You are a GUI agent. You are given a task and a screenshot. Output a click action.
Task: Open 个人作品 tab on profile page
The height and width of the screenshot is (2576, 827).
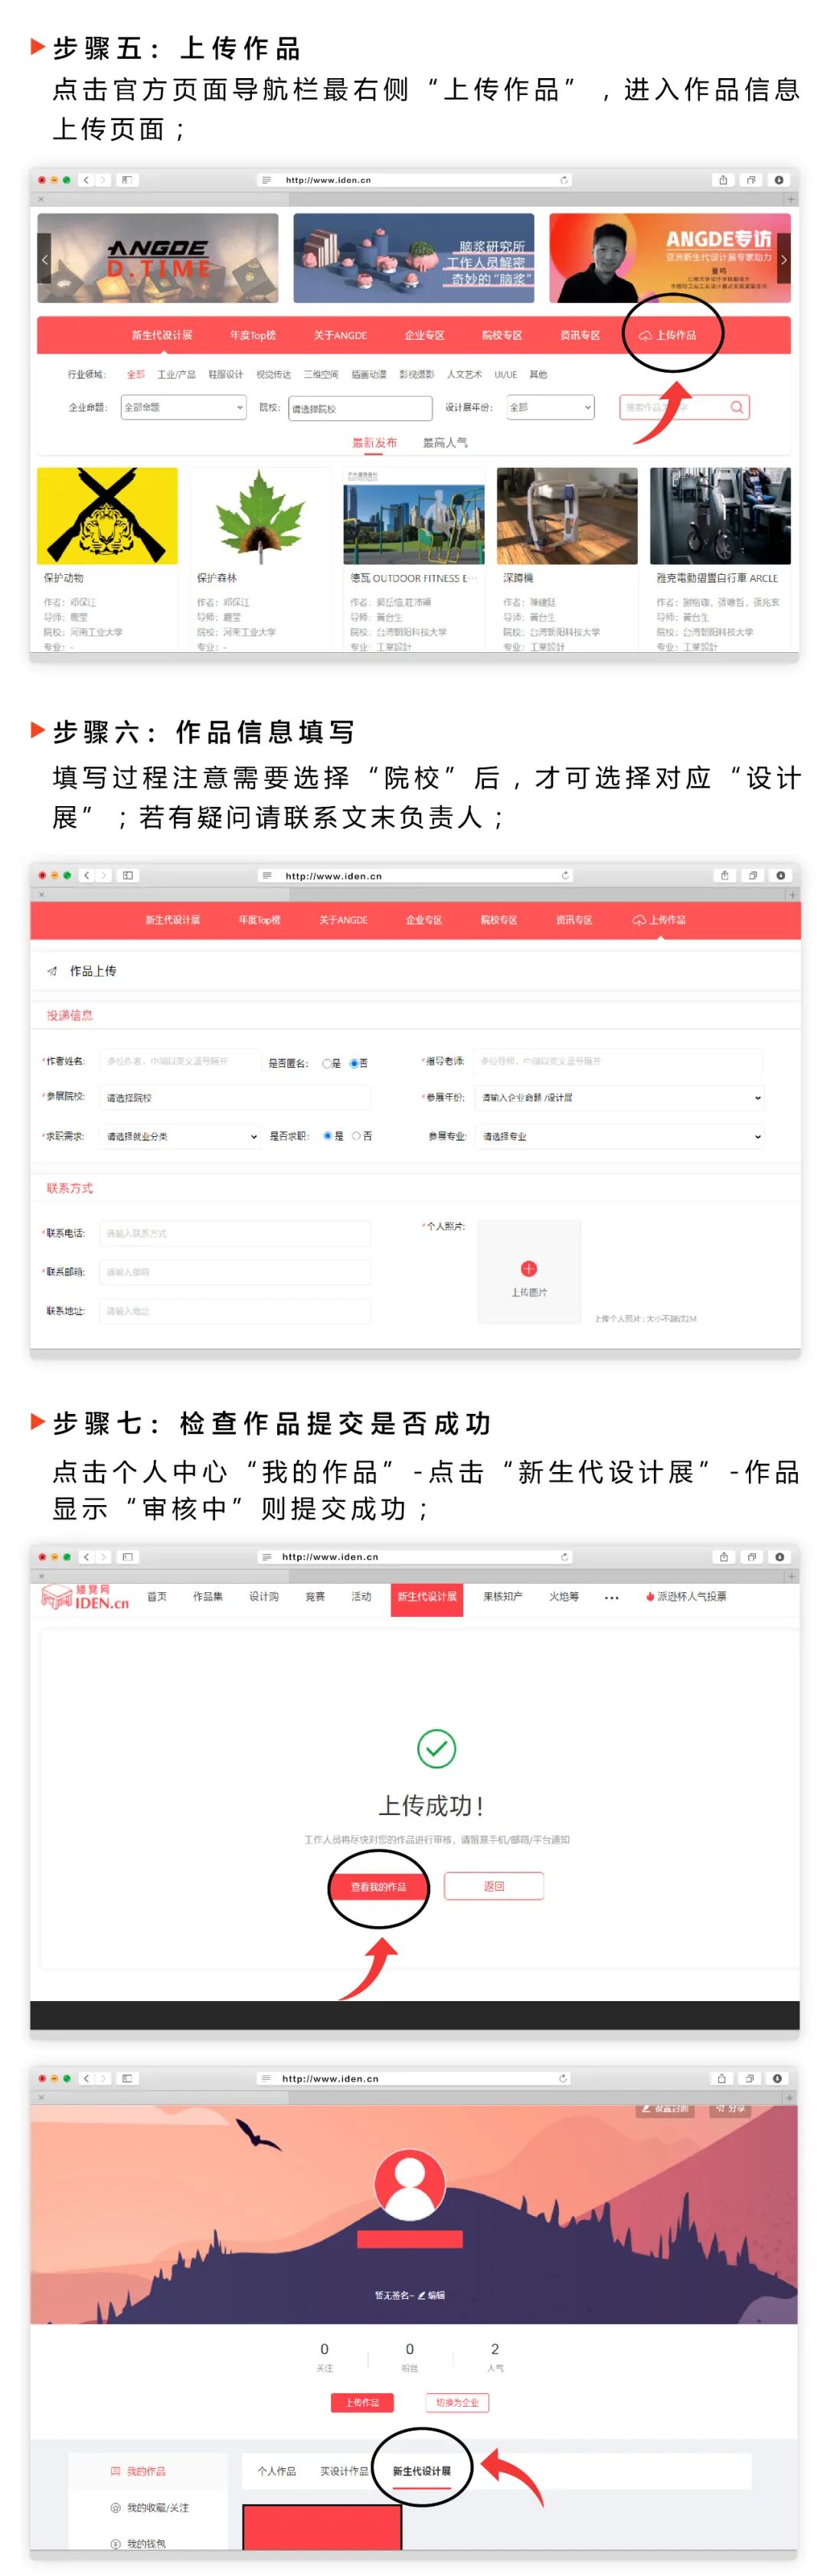click(x=277, y=2471)
